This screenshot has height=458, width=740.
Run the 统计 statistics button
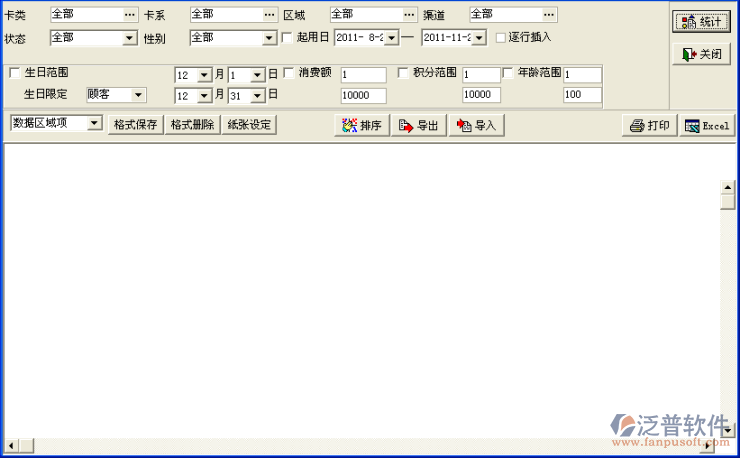coord(701,21)
